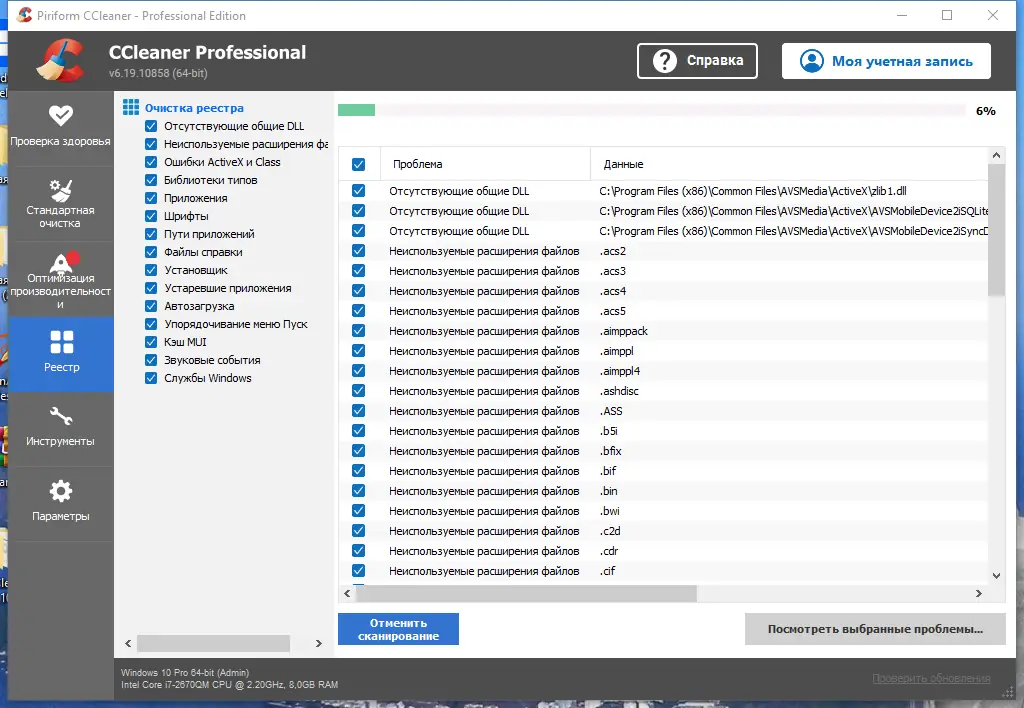Open Standard Cleaning broom icon
1024x708 pixels.
[61, 190]
